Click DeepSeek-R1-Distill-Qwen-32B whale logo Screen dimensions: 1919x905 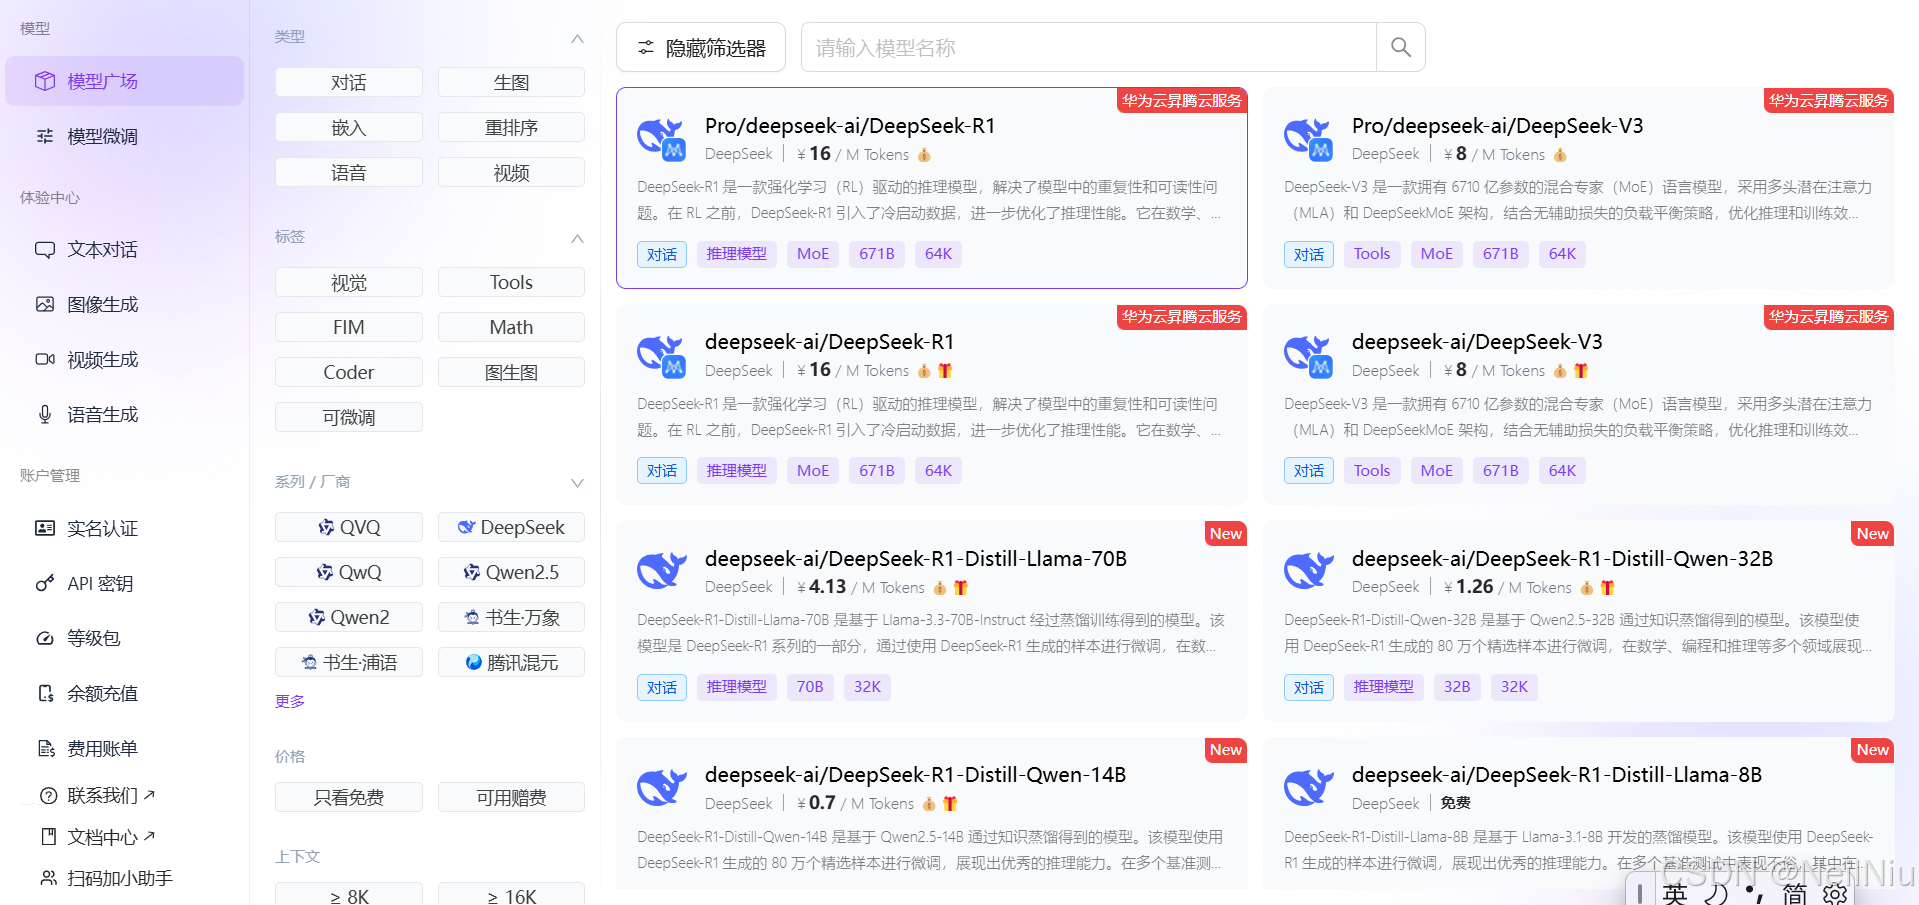pyautogui.click(x=1308, y=571)
